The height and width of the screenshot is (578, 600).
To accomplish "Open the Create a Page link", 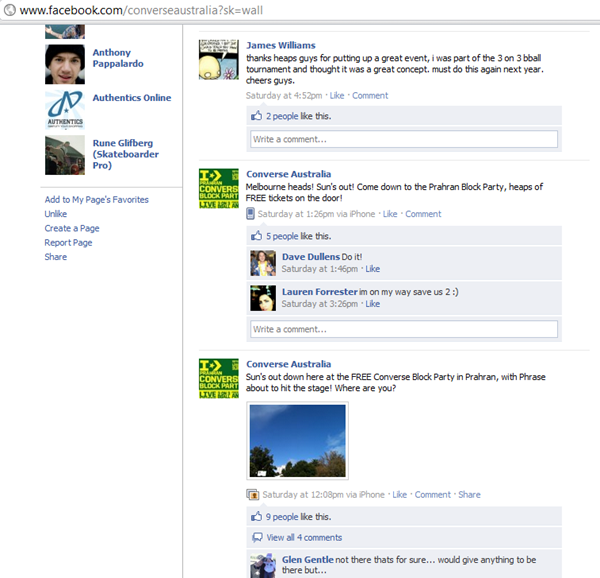I will pyautogui.click(x=72, y=228).
